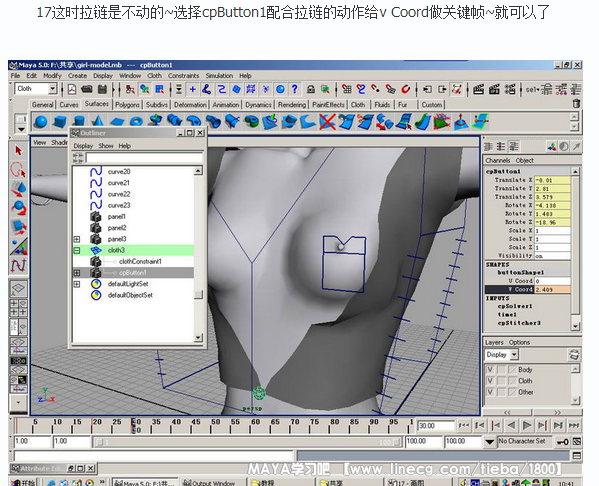Pick the Lasso select tool
This screenshot has width=599, height=486.
[x=18, y=170]
